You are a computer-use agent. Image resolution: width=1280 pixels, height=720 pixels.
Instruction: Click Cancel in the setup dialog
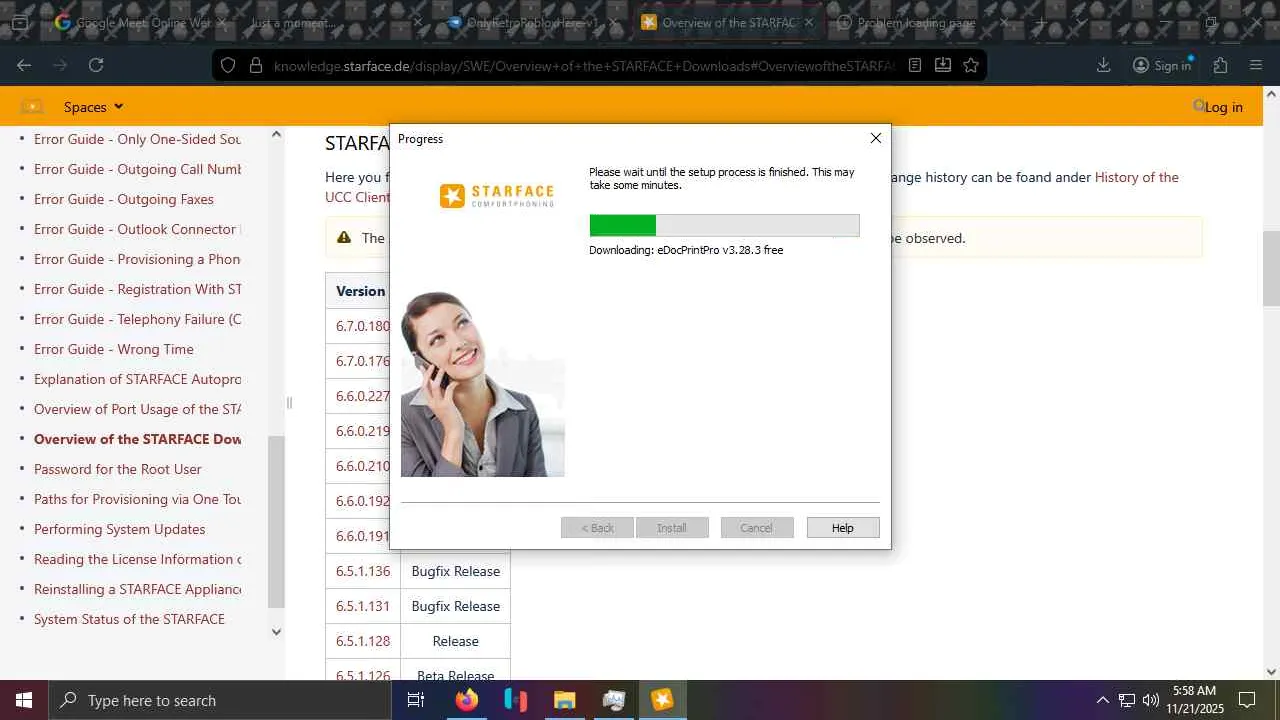point(757,528)
